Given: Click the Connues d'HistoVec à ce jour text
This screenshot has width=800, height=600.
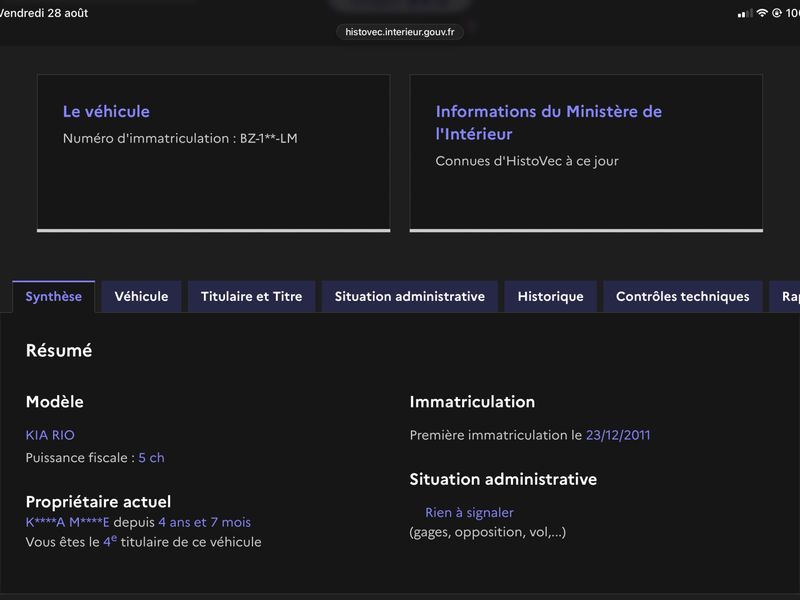Looking at the screenshot, I should 527,161.
